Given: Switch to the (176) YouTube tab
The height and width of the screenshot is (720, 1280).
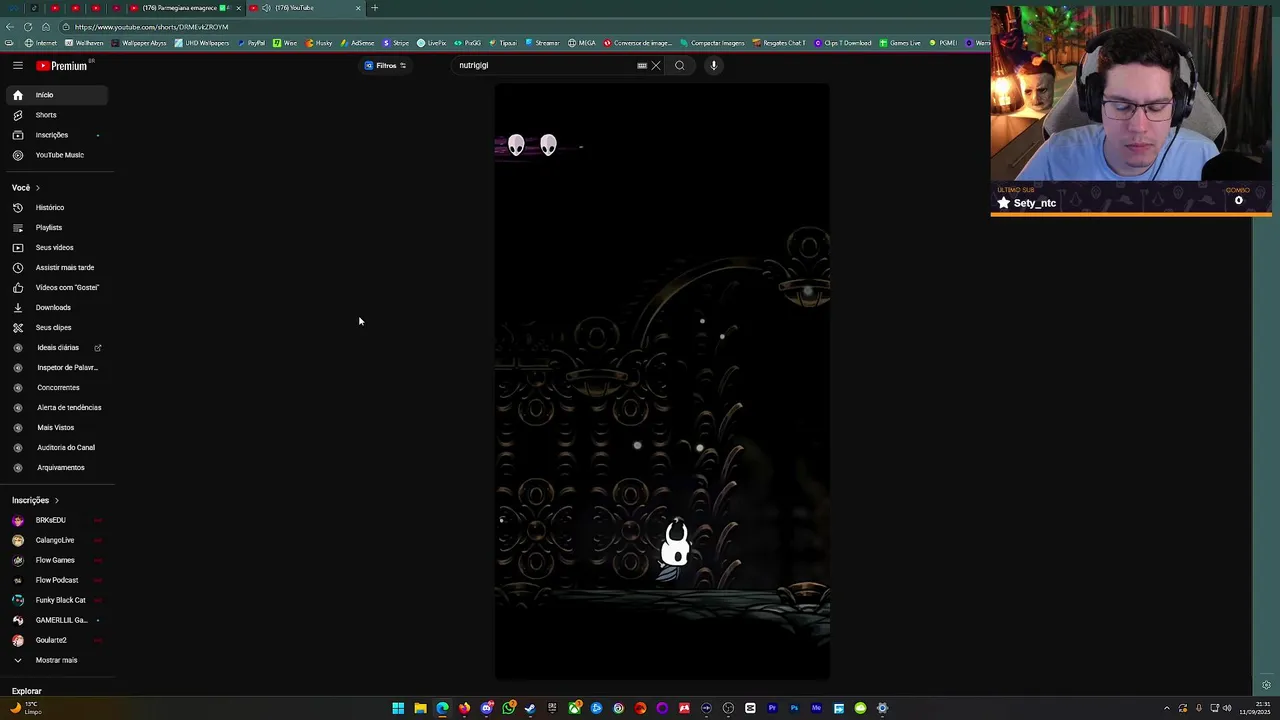Looking at the screenshot, I should (x=305, y=8).
